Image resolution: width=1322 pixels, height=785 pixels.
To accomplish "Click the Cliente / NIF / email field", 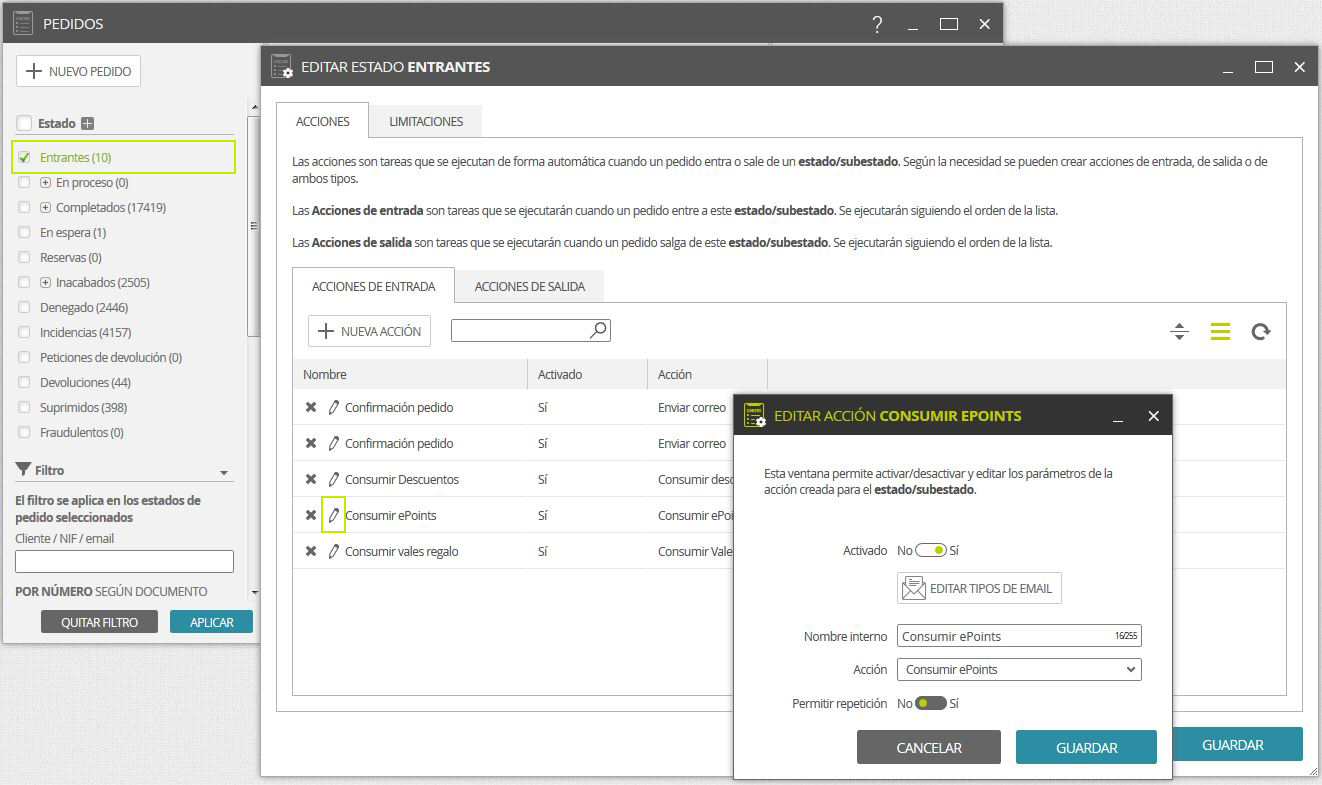I will (124, 561).
